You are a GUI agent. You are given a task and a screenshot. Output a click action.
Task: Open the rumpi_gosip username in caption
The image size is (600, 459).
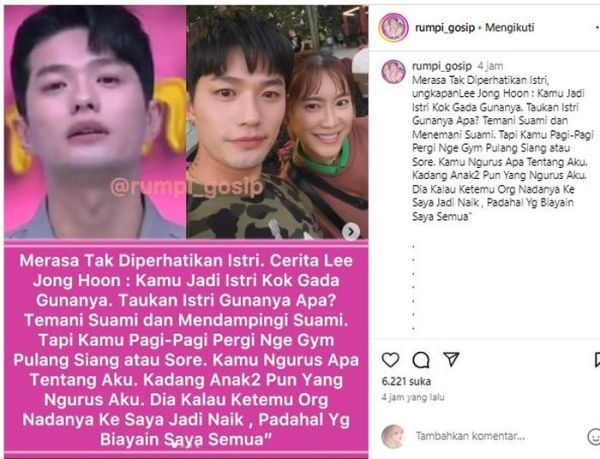coord(442,66)
